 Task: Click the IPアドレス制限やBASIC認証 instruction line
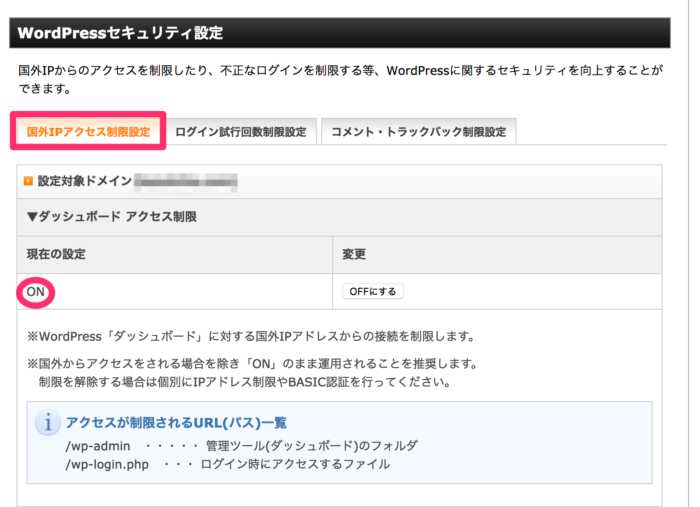(245, 382)
